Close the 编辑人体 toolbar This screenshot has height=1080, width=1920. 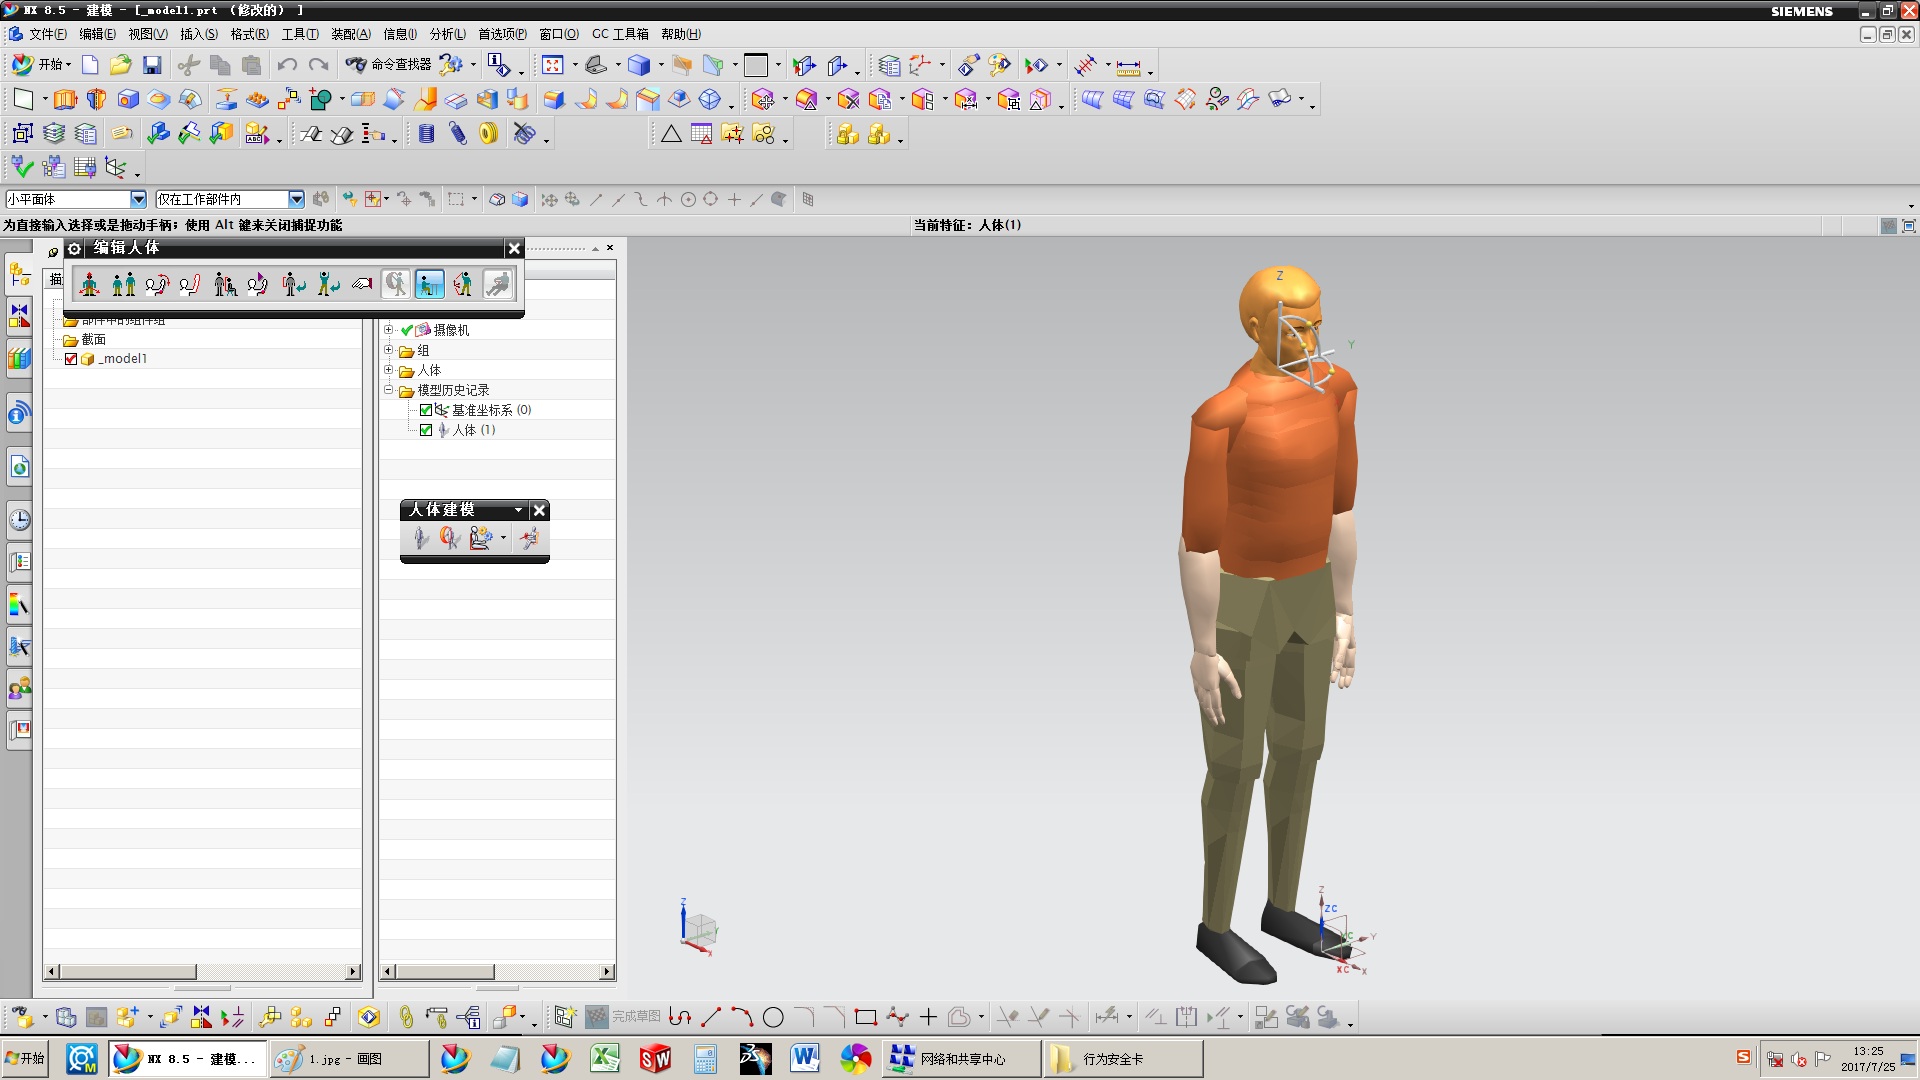pos(514,248)
